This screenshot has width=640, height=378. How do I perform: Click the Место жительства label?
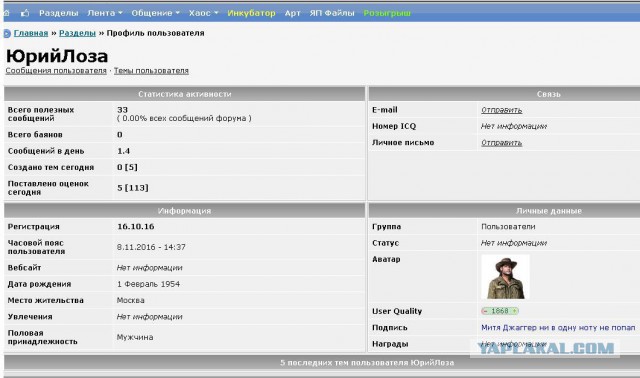46,300
